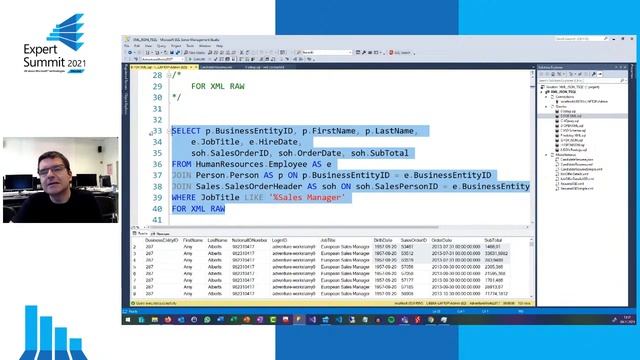Screen dimensions: 640x360
Task: Toggle Include Live Query Statistics
Action: click(x=247, y=59)
